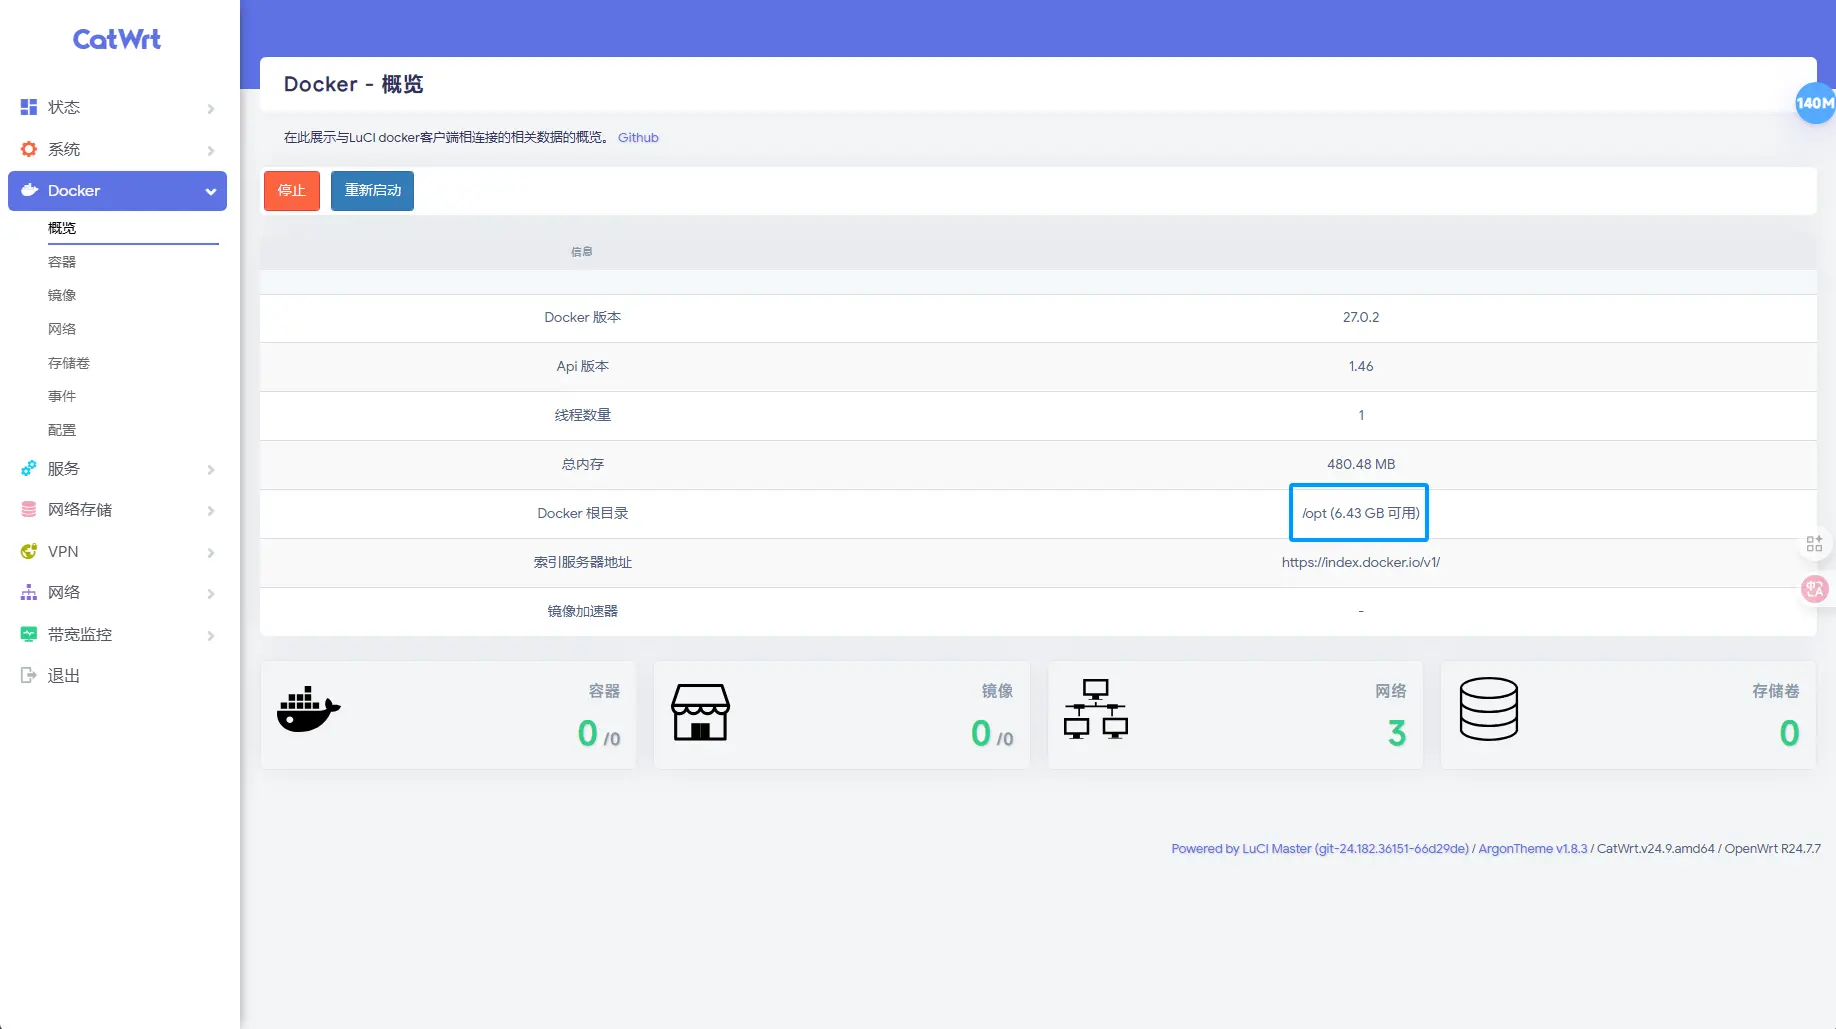1836x1029 pixels.
Task: Open the ArgonTheme v1.8.3 link
Action: [x=1533, y=848]
